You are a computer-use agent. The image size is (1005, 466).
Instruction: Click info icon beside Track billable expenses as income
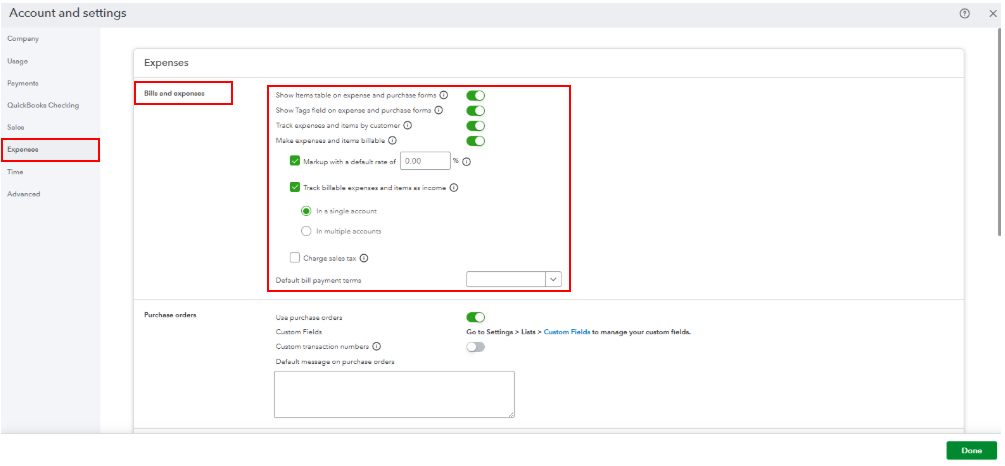[454, 188]
